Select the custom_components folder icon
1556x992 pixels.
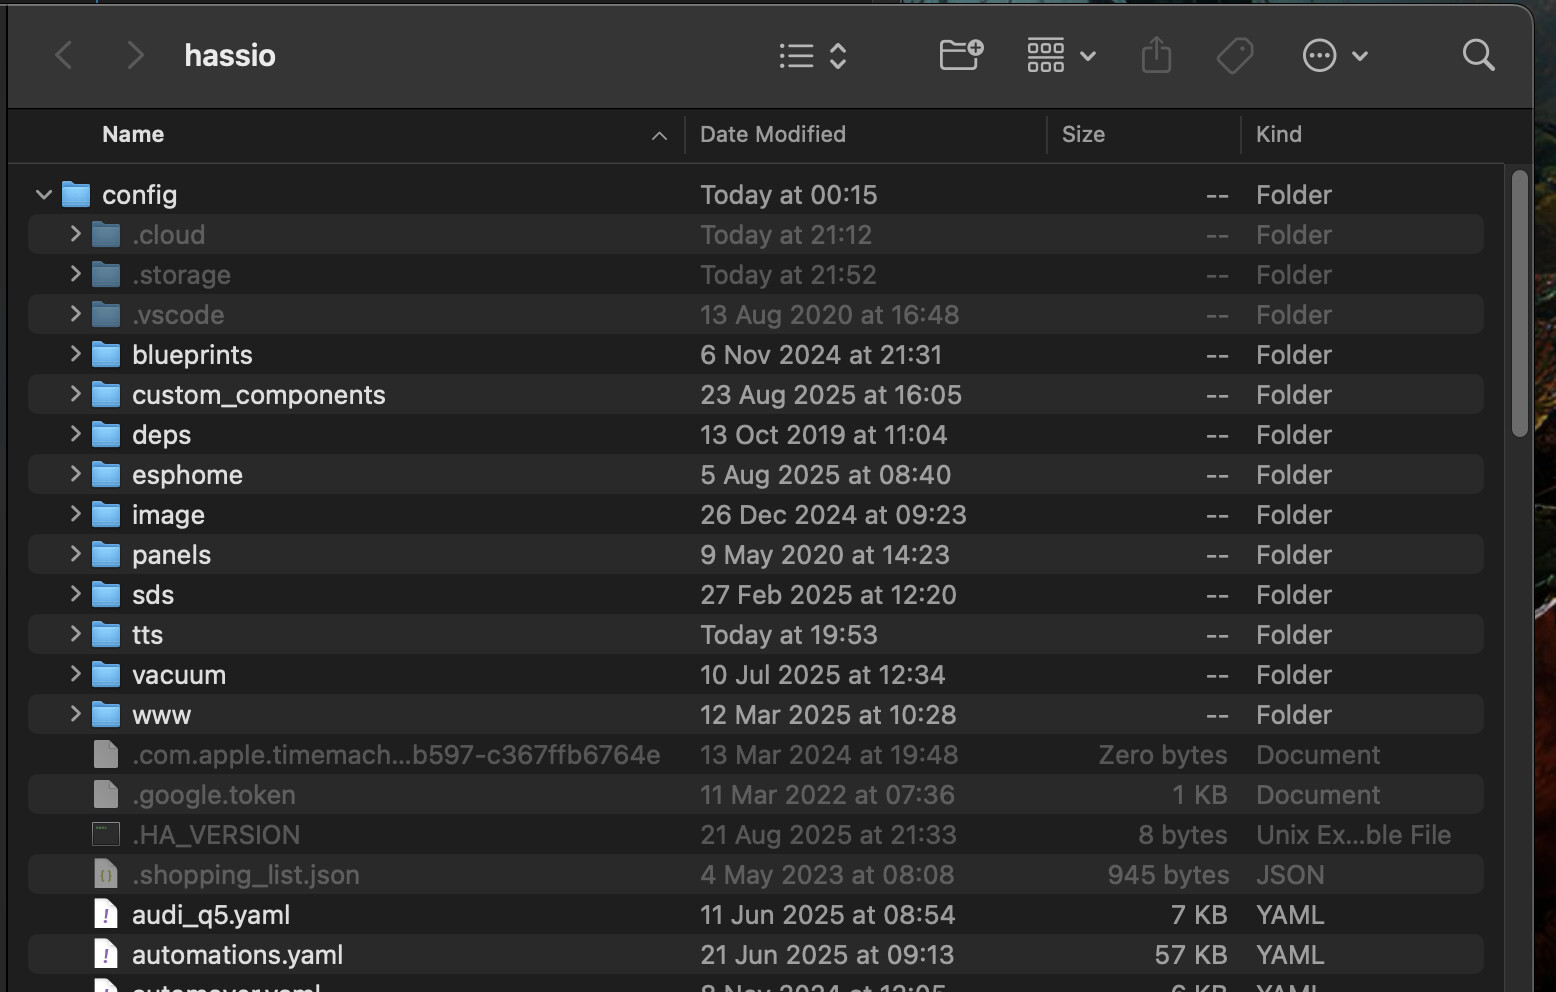[106, 394]
